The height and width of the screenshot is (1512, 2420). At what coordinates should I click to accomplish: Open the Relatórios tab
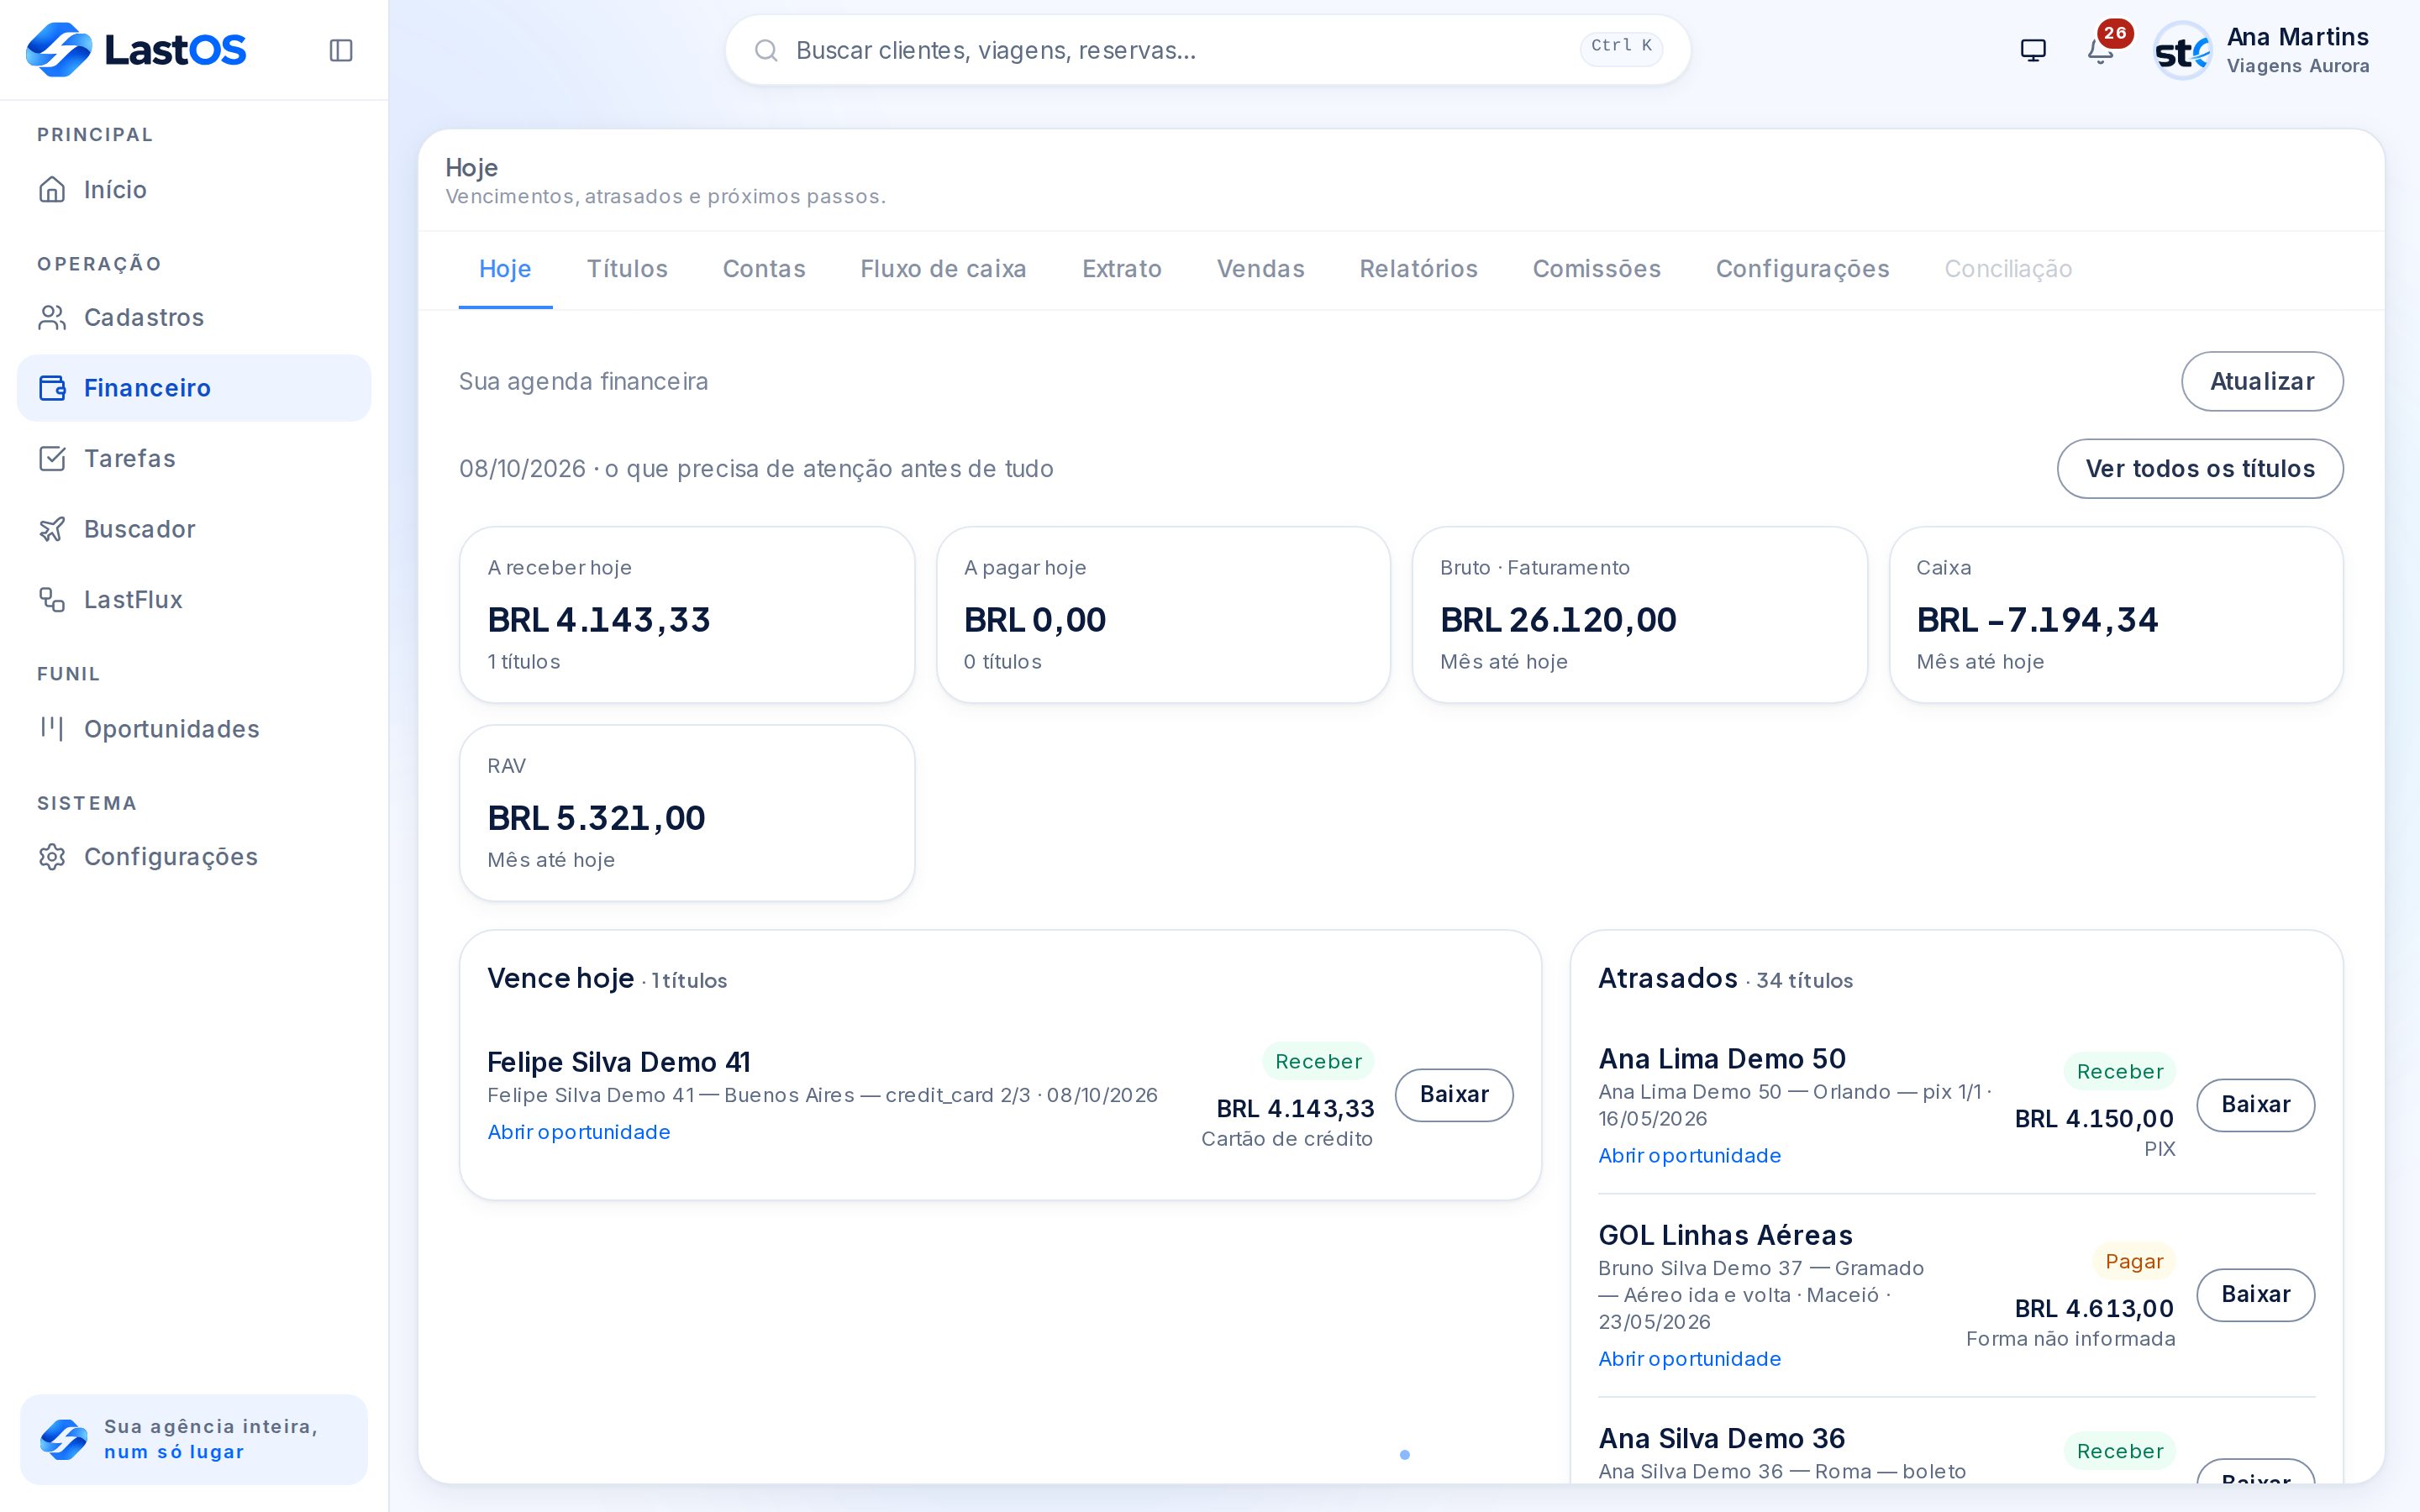point(1418,269)
